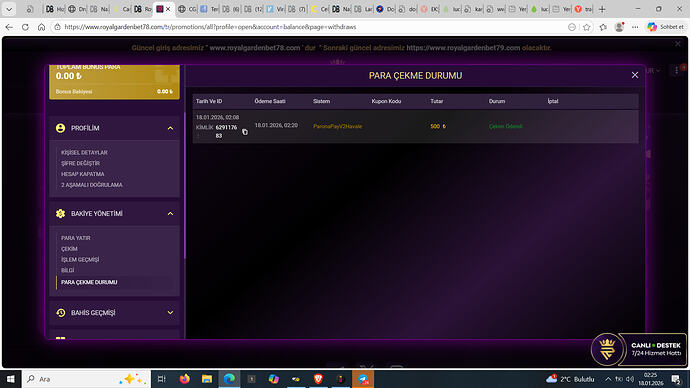690x388 pixels.
Task: Click the Ödeme Saati column header
Action: [x=270, y=101]
